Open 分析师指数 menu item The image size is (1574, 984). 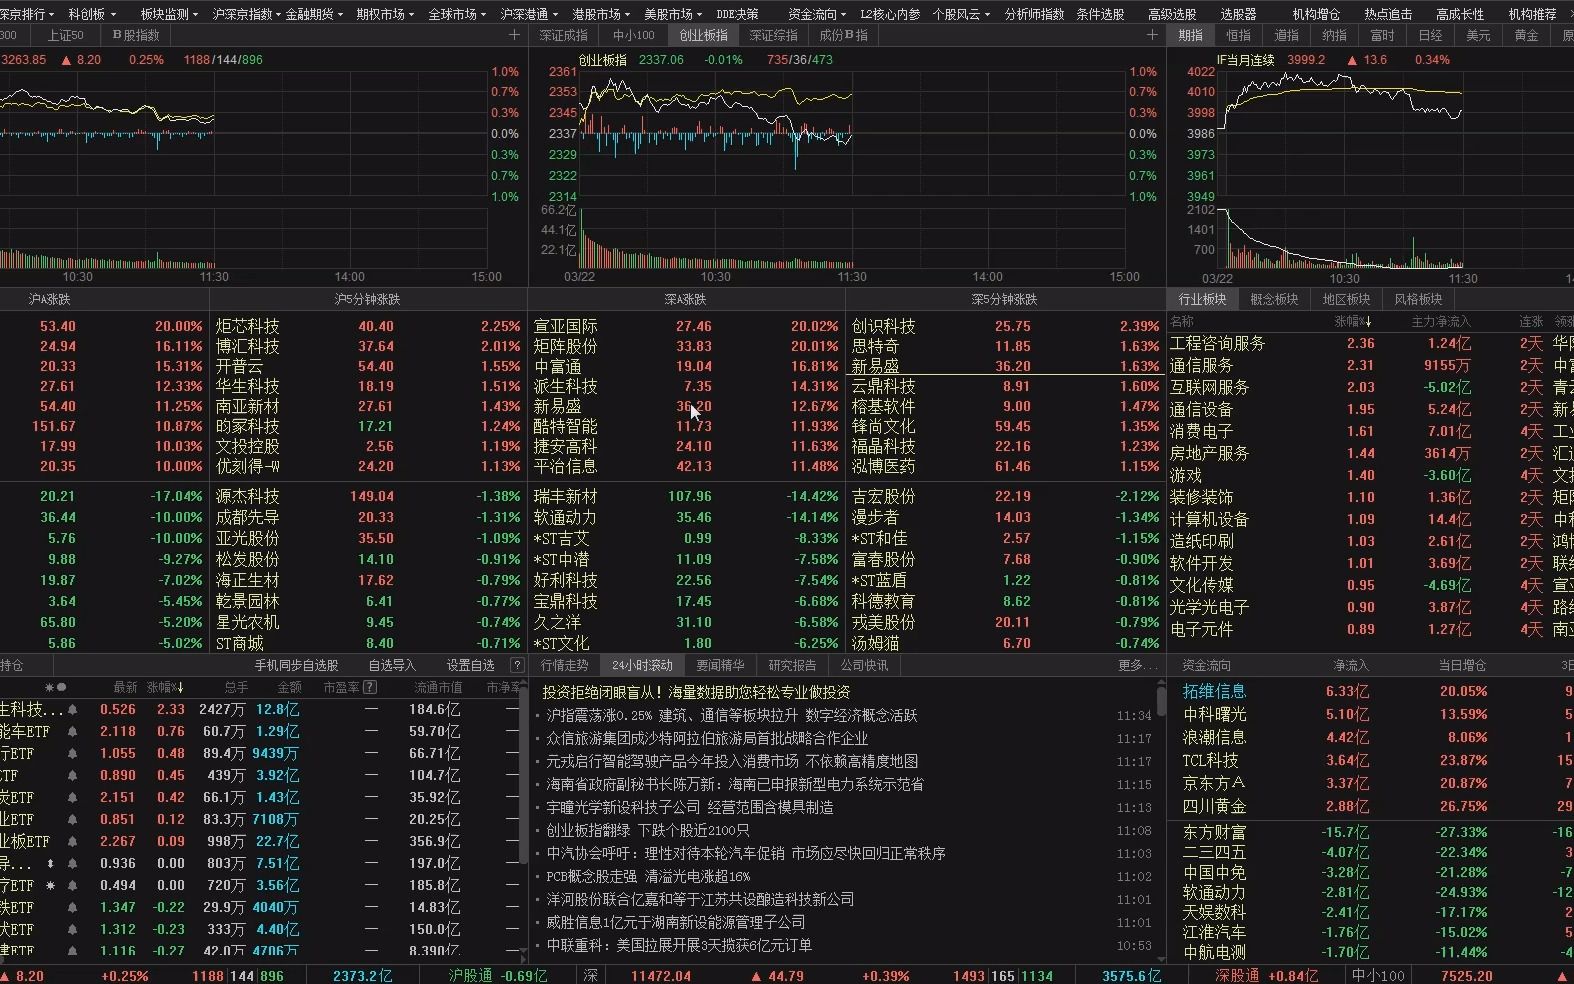tap(1034, 14)
